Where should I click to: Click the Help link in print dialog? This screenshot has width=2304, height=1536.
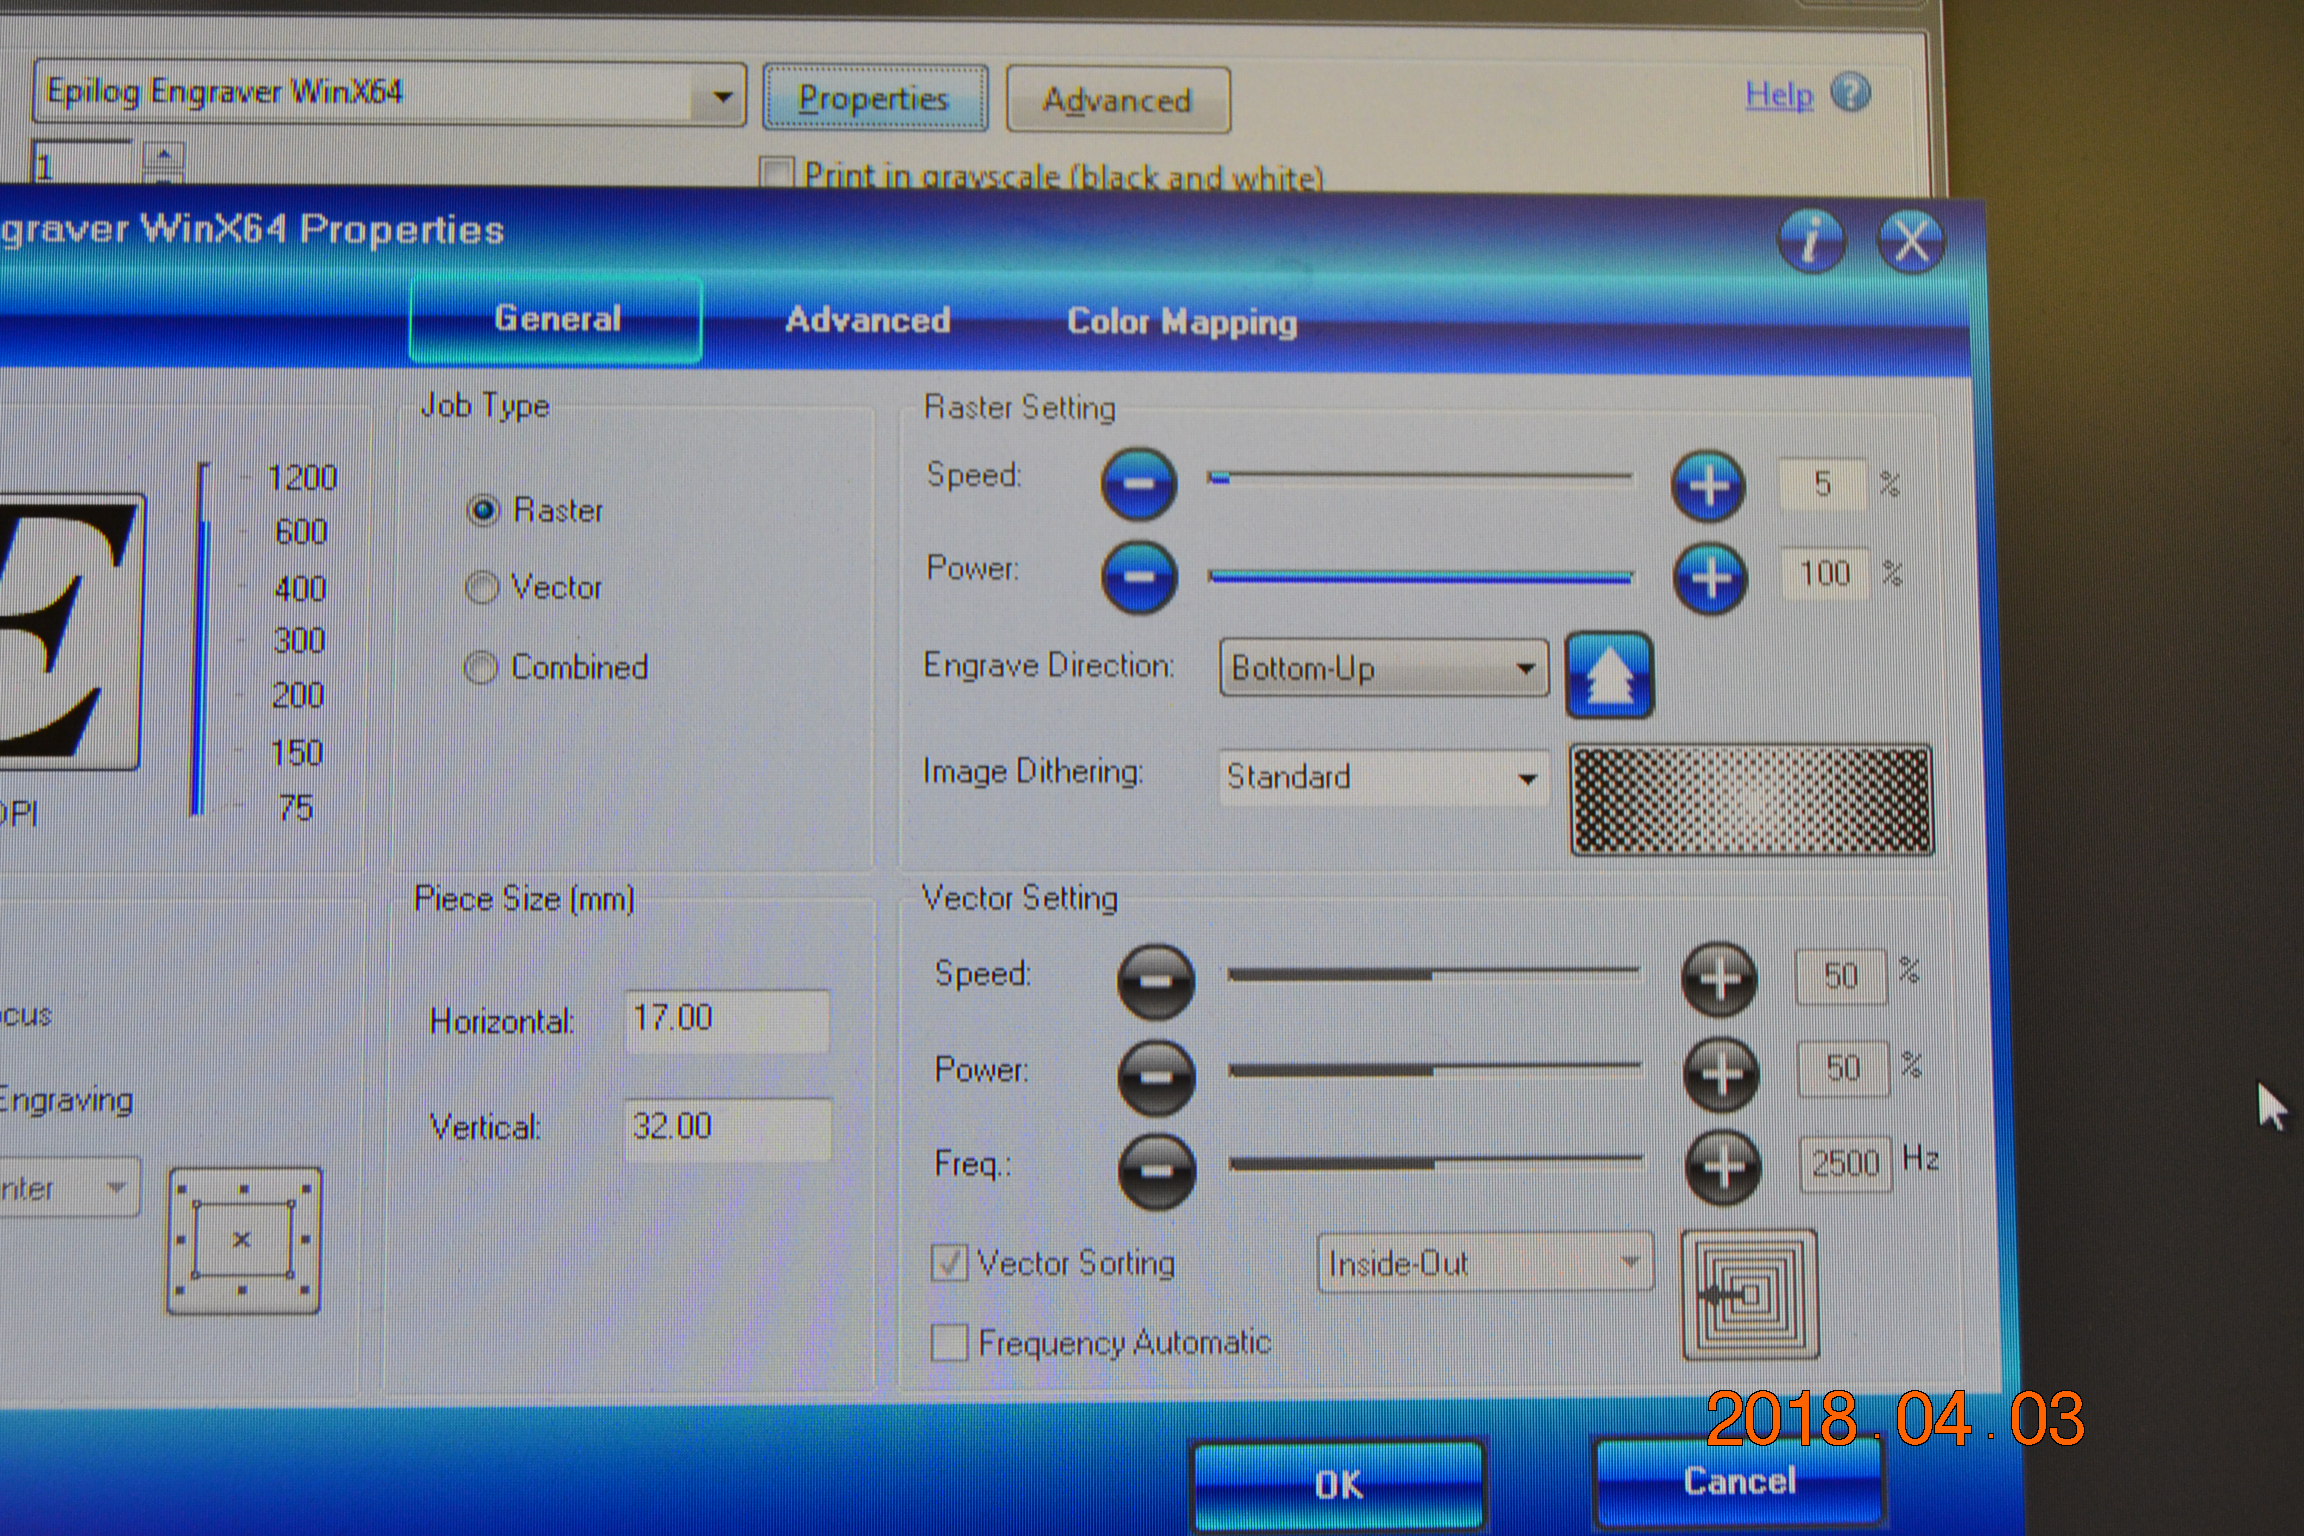[x=1779, y=95]
